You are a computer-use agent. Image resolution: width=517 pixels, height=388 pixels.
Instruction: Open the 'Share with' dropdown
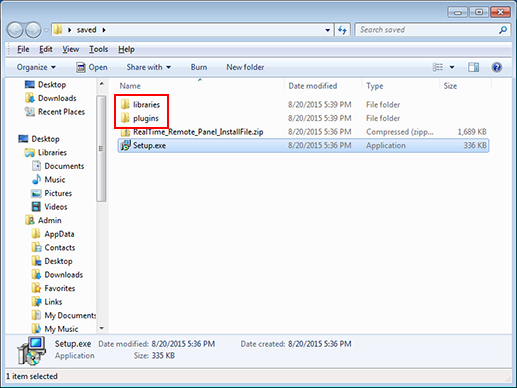pyautogui.click(x=149, y=67)
